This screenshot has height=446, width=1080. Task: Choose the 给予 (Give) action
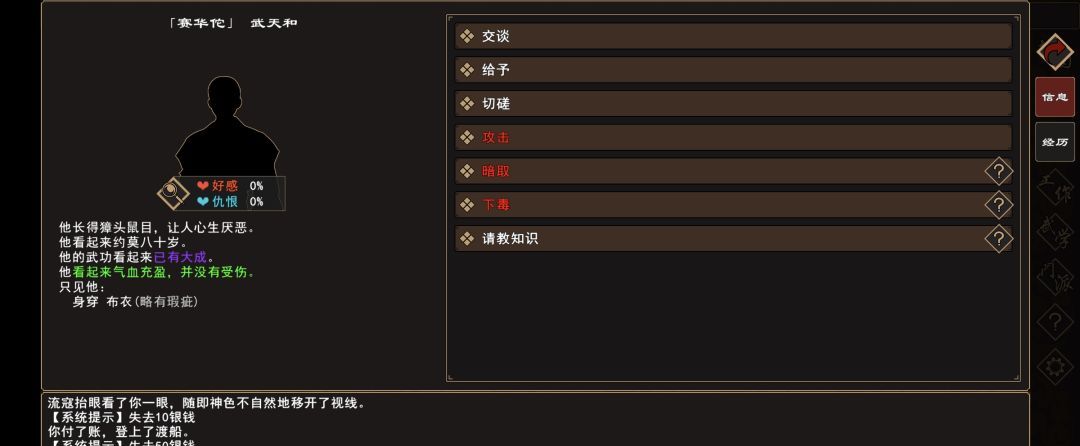pyautogui.click(x=732, y=70)
